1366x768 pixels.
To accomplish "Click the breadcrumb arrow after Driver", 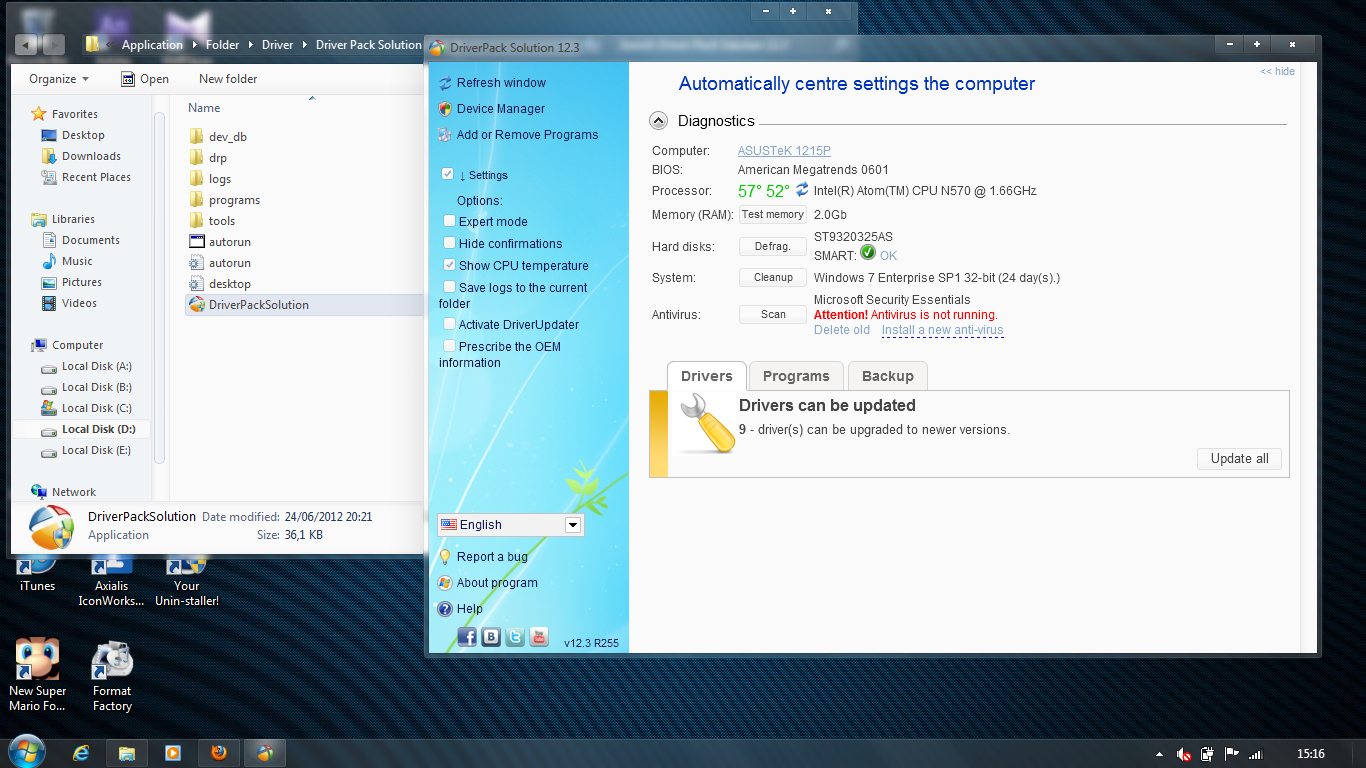I will pyautogui.click(x=304, y=45).
